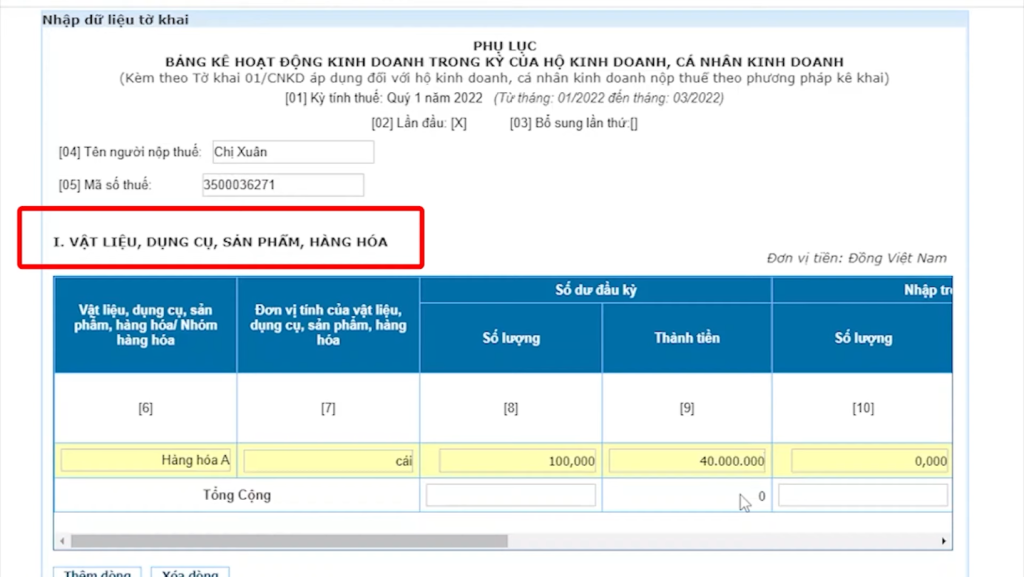The height and width of the screenshot is (577, 1024).
Task: Click the opening quantity cell 100,000
Action: pyautogui.click(x=517, y=461)
